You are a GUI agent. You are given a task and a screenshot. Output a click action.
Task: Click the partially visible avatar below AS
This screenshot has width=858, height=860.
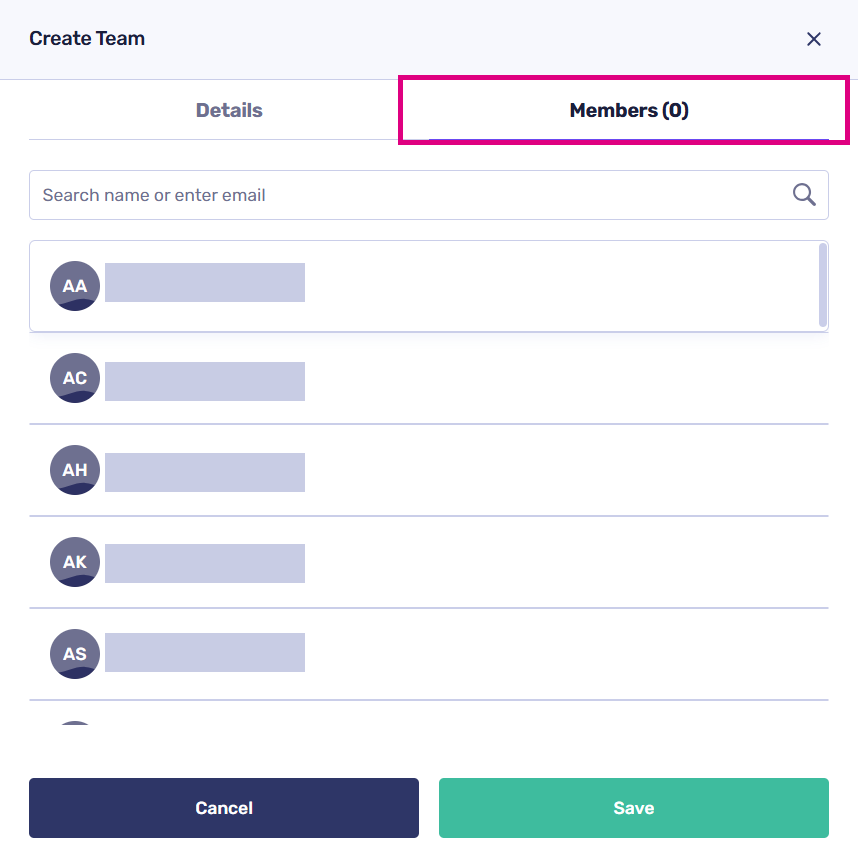tap(75, 724)
